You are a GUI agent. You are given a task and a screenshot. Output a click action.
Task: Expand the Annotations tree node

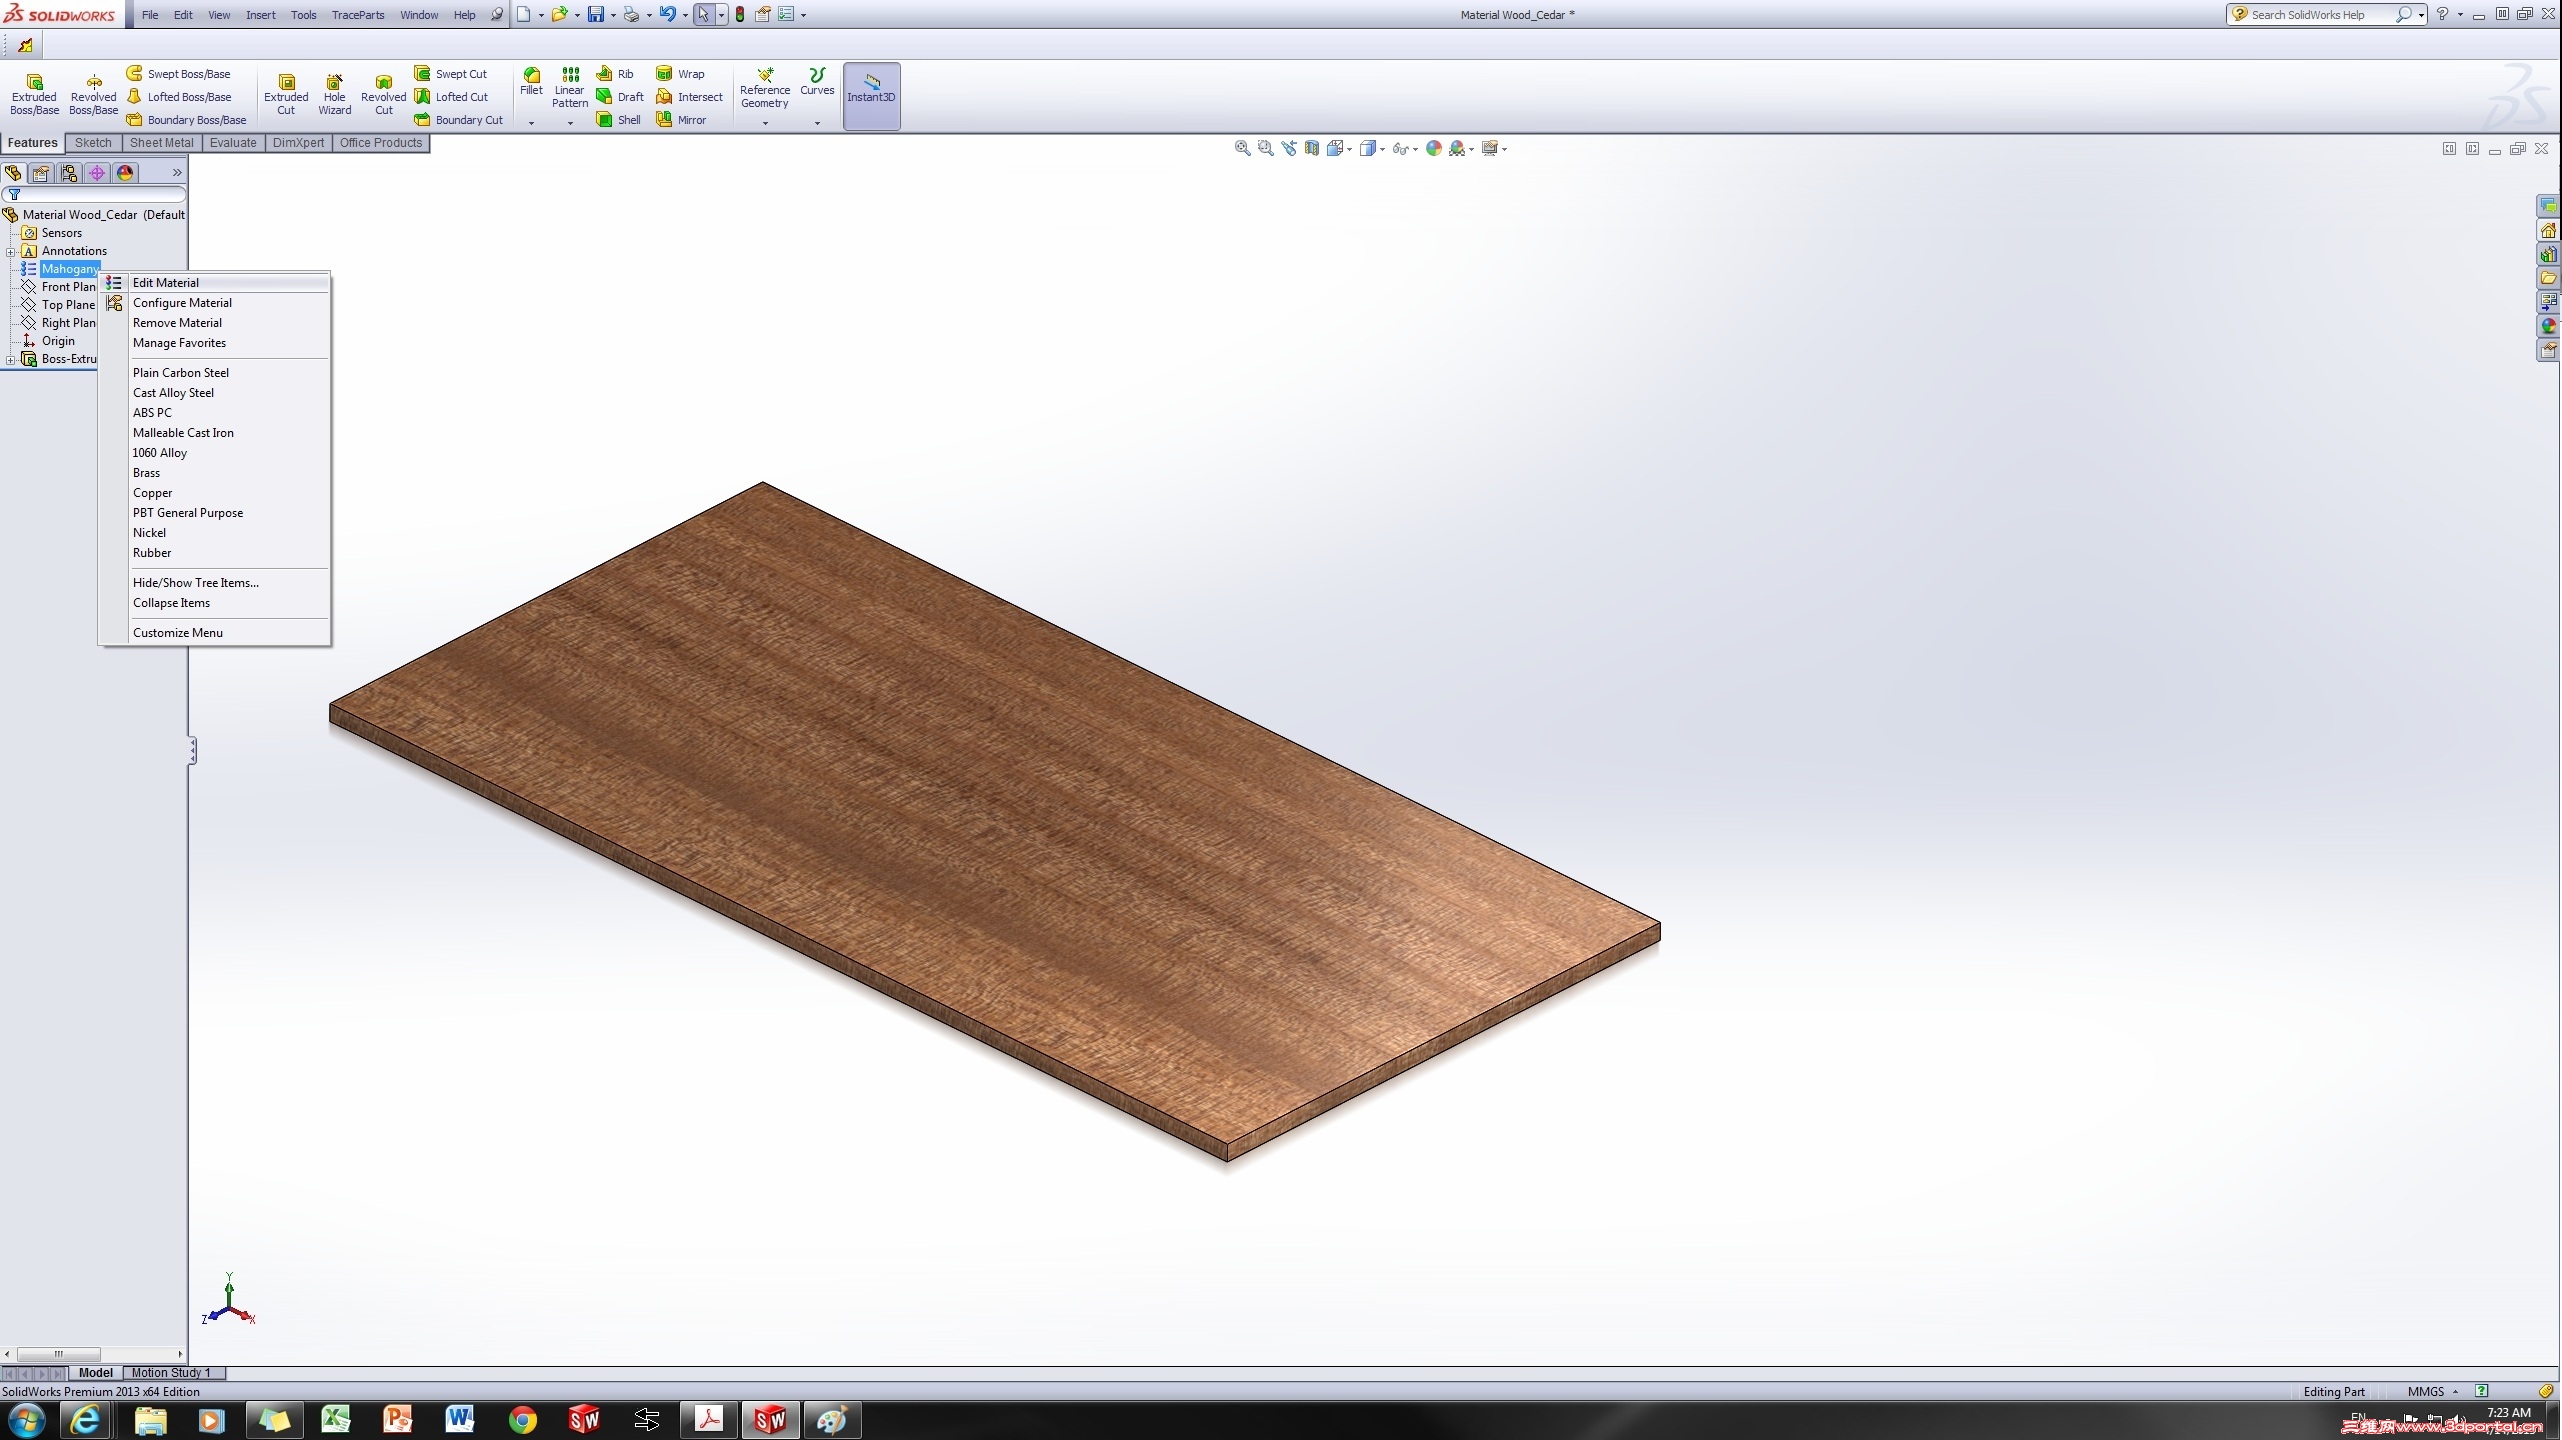(10, 251)
